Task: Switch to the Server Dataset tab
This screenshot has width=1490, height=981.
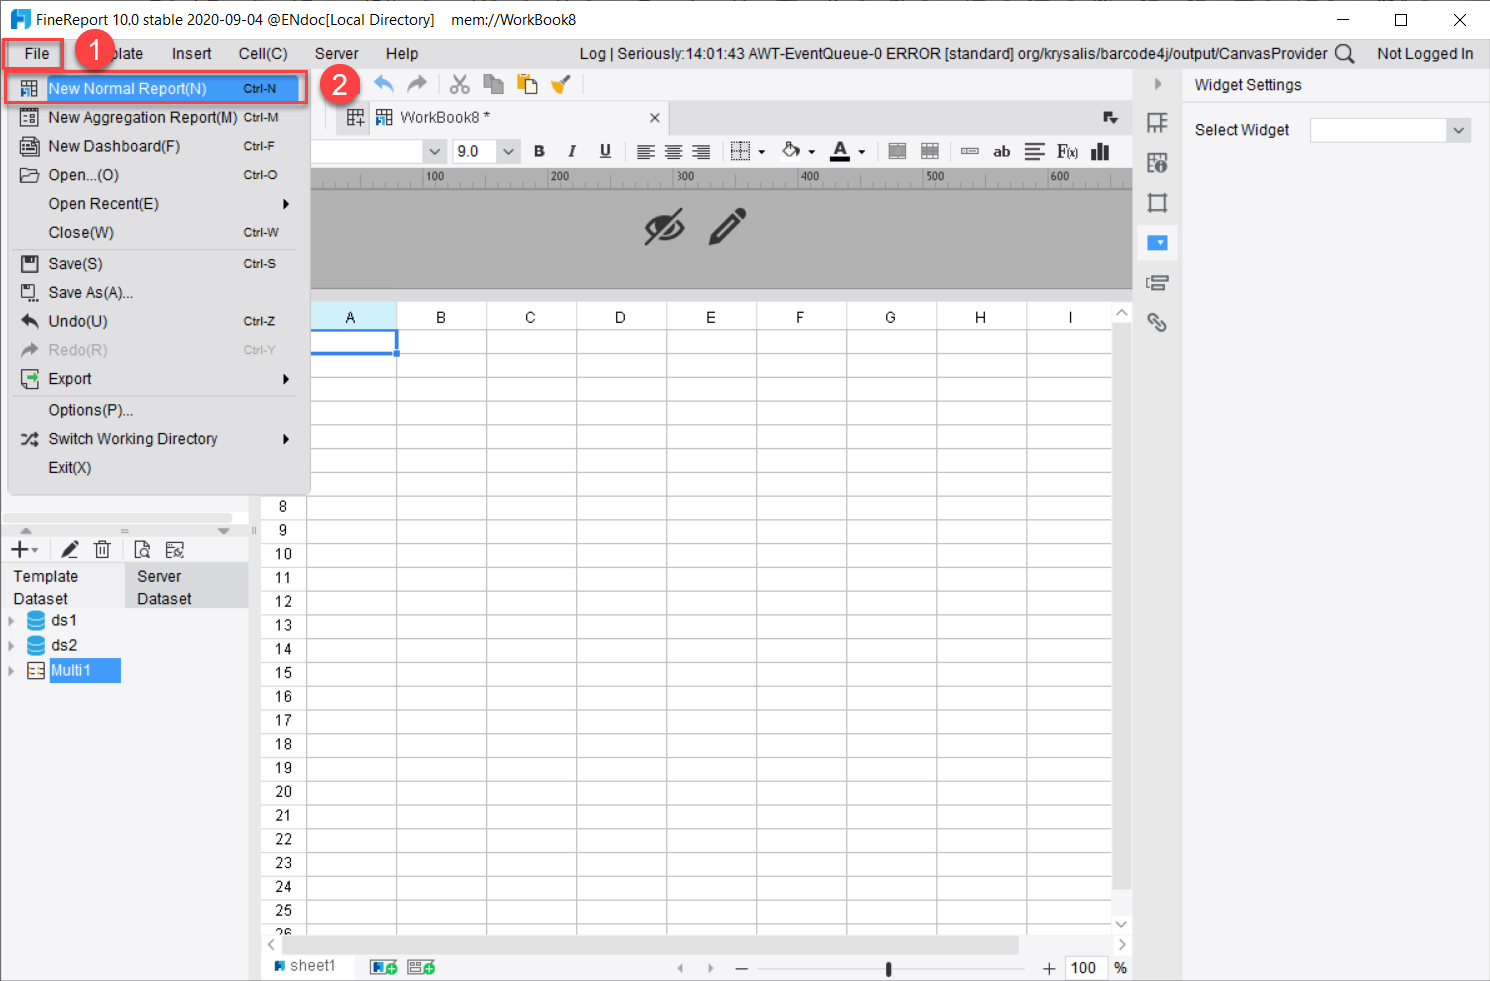Action: pos(186,587)
